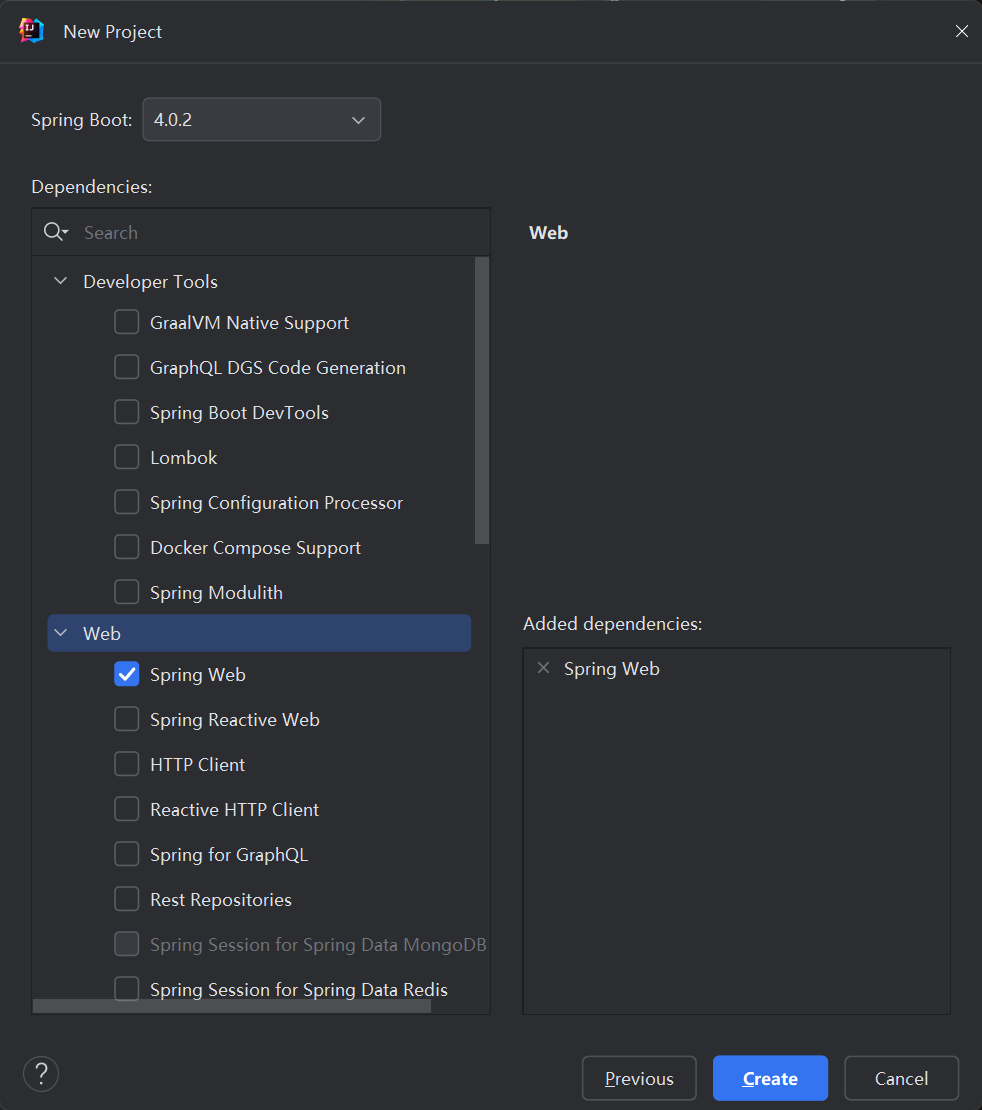982x1110 pixels.
Task: Click the Create button
Action: (x=770, y=1078)
